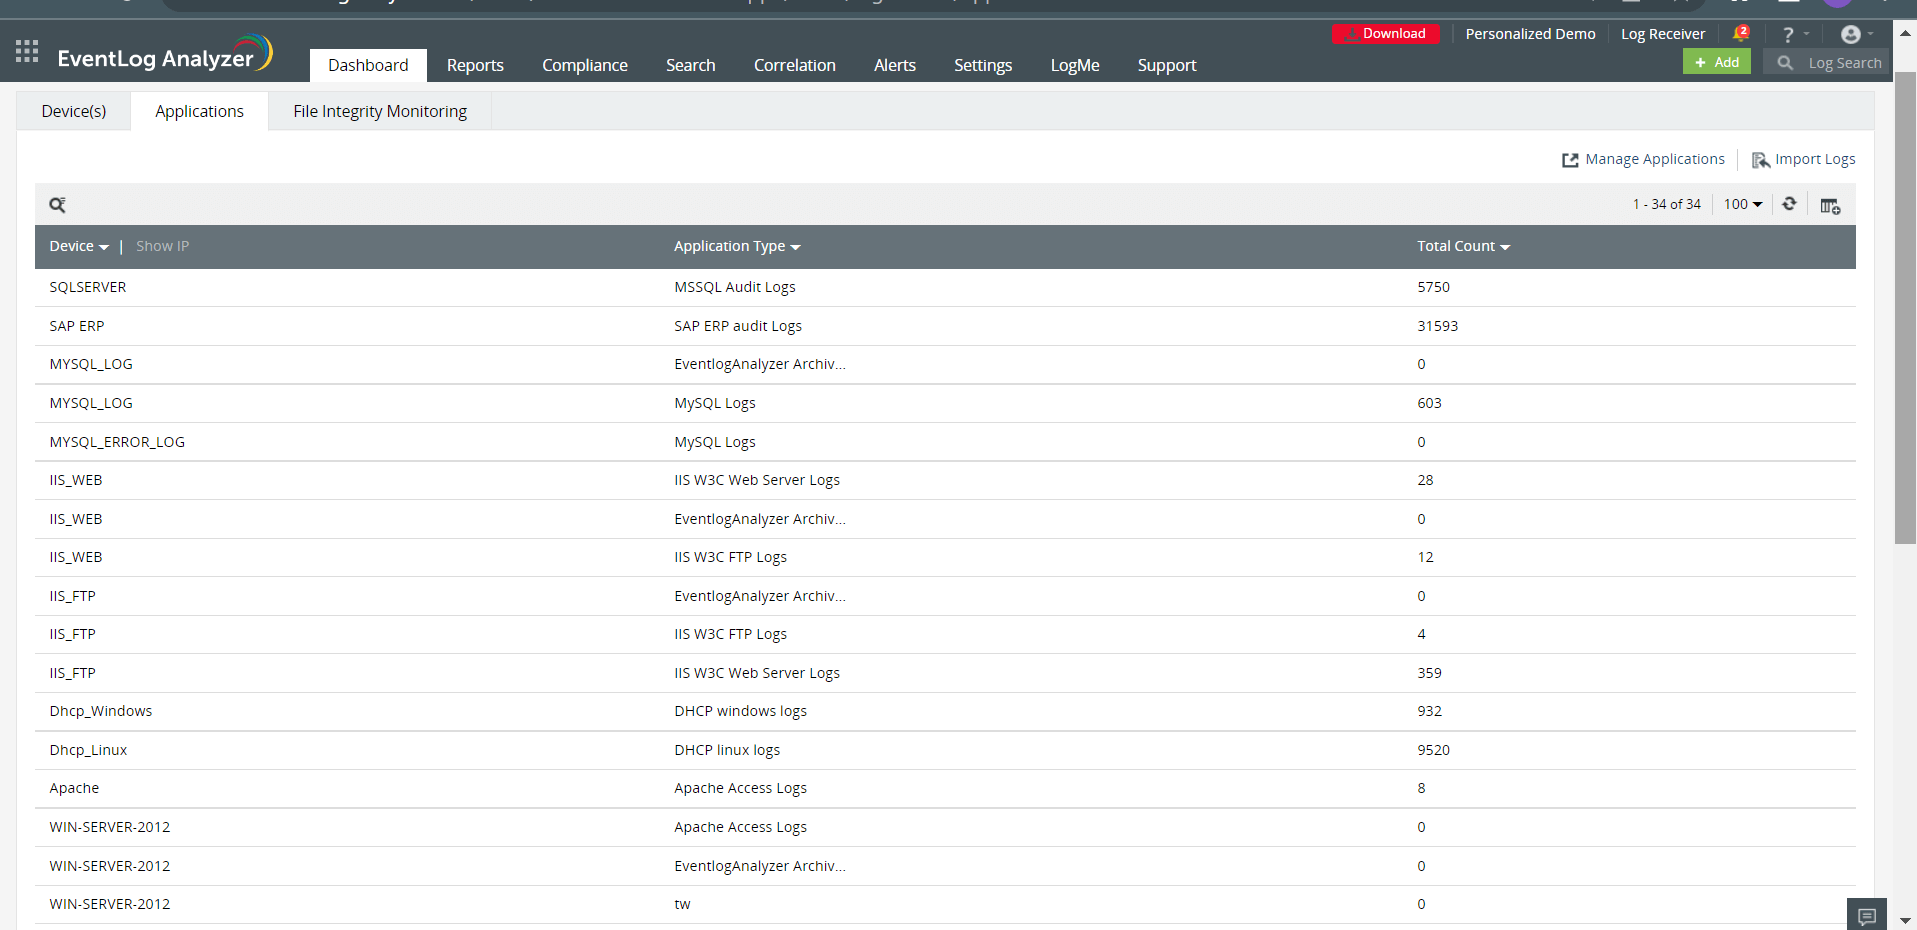
Task: Open the help question mark menu
Action: (1788, 35)
